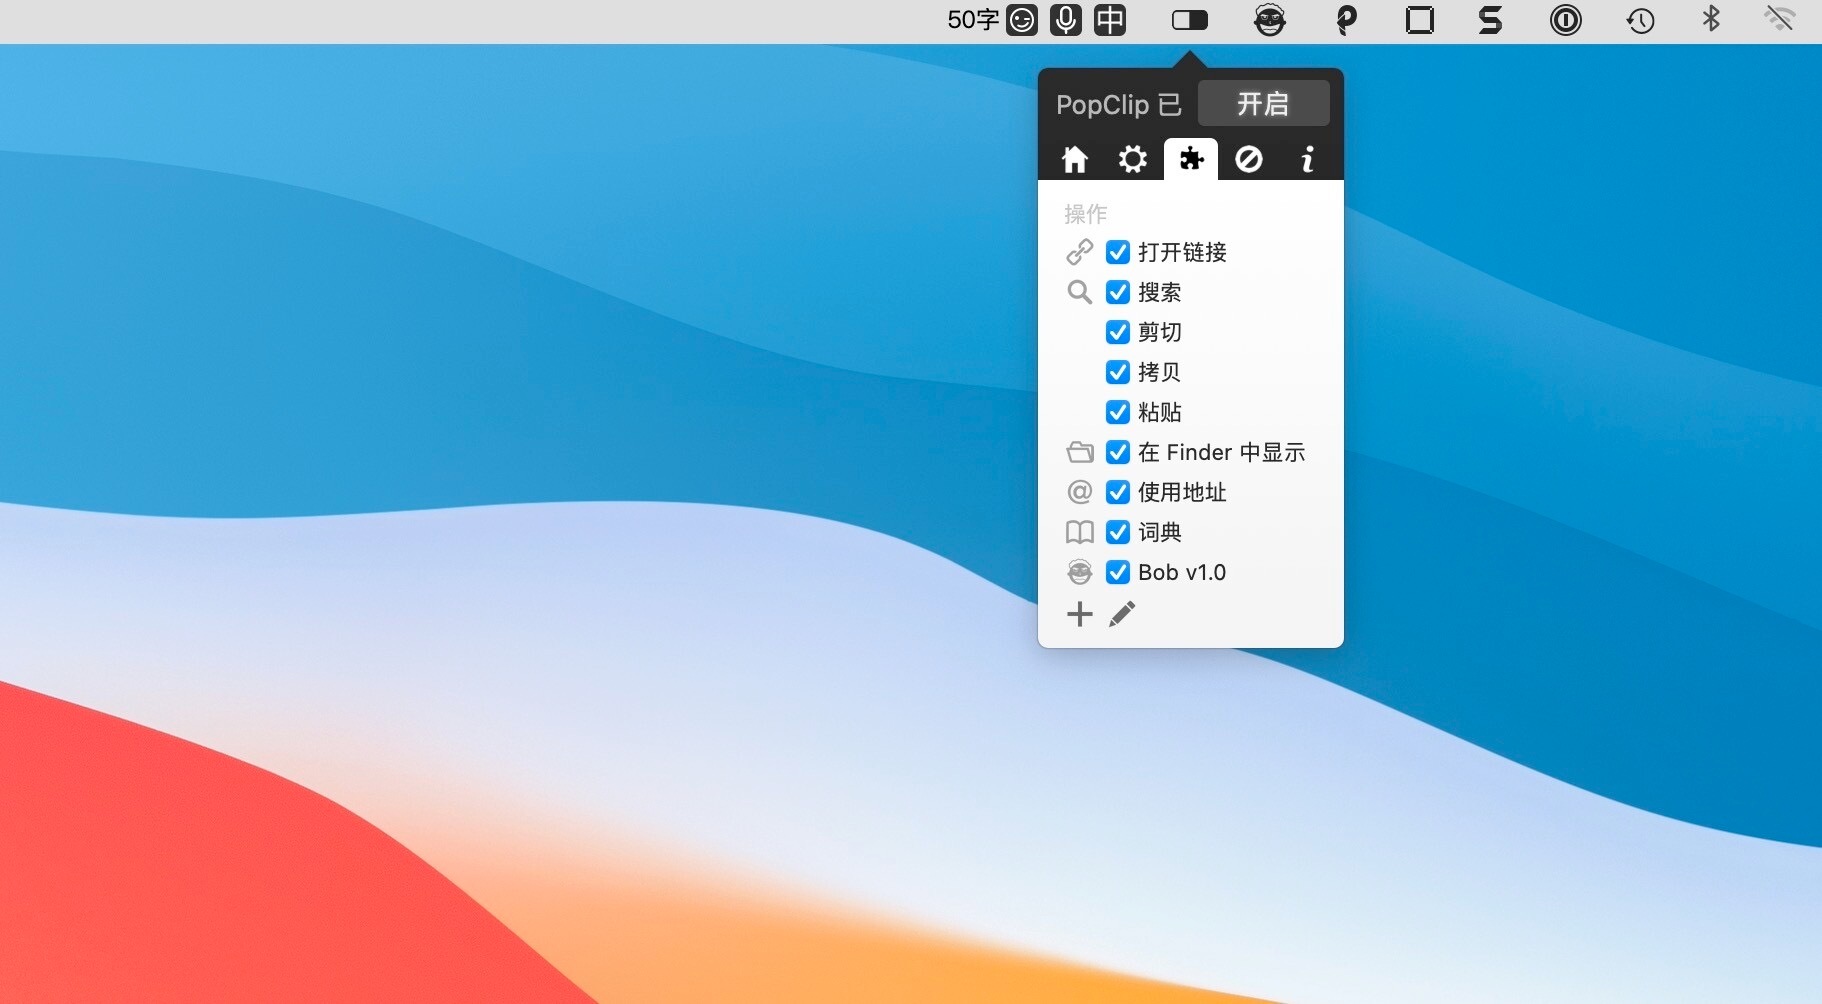Toggle the Bob v1.0 extension checkbox
Viewport: 1822px width, 1004px height.
[1118, 572]
